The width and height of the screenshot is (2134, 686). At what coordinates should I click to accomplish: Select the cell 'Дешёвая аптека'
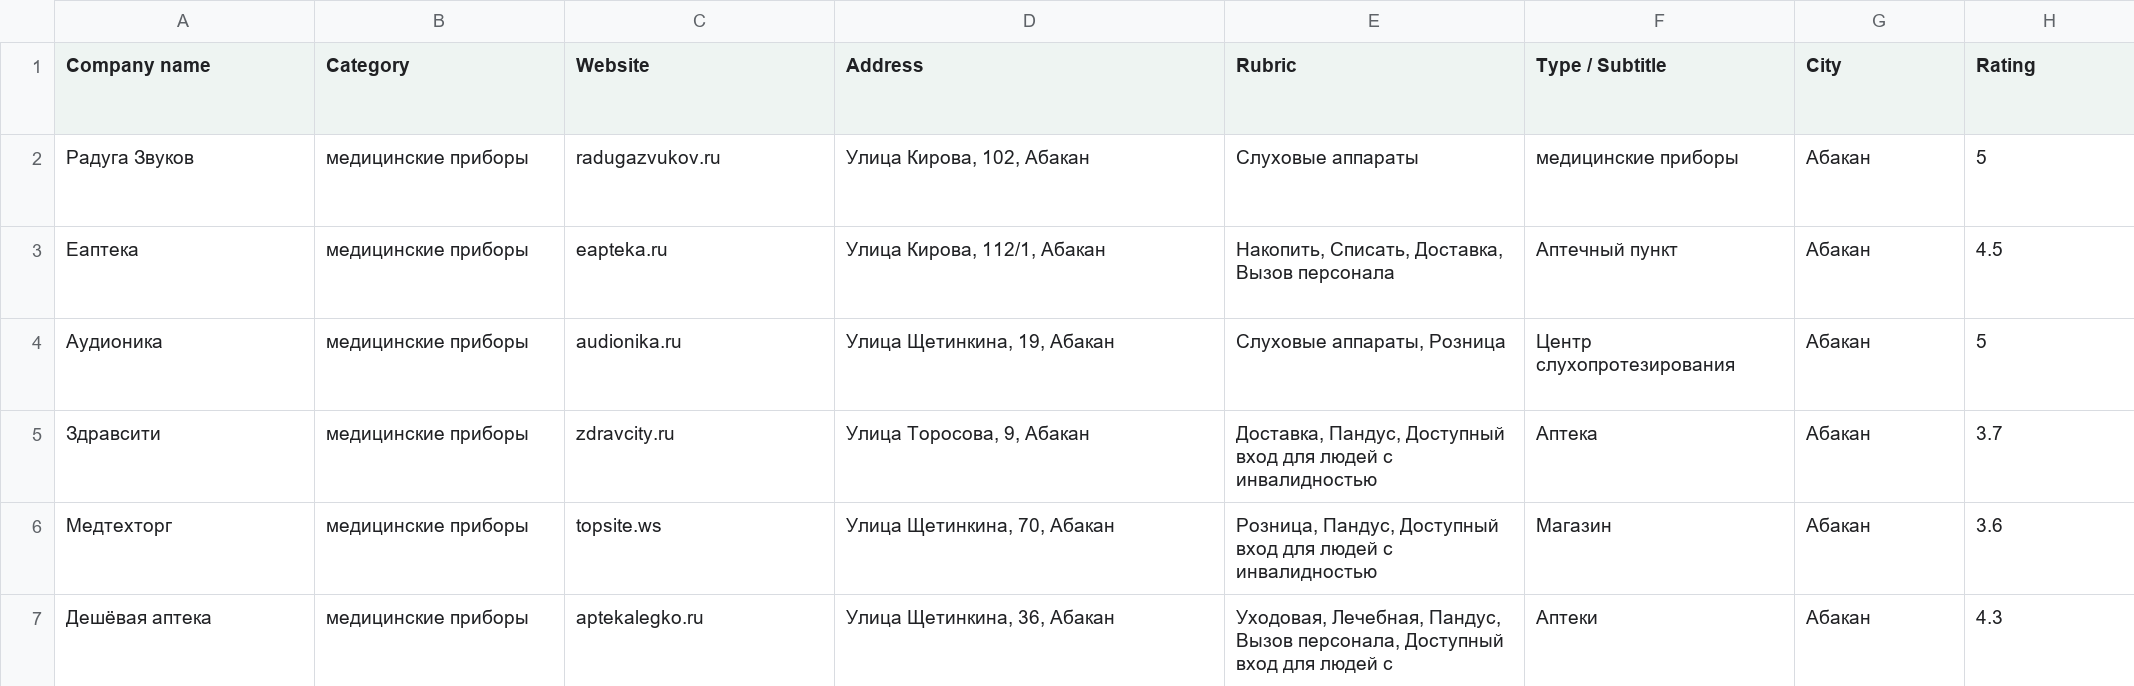click(x=184, y=640)
